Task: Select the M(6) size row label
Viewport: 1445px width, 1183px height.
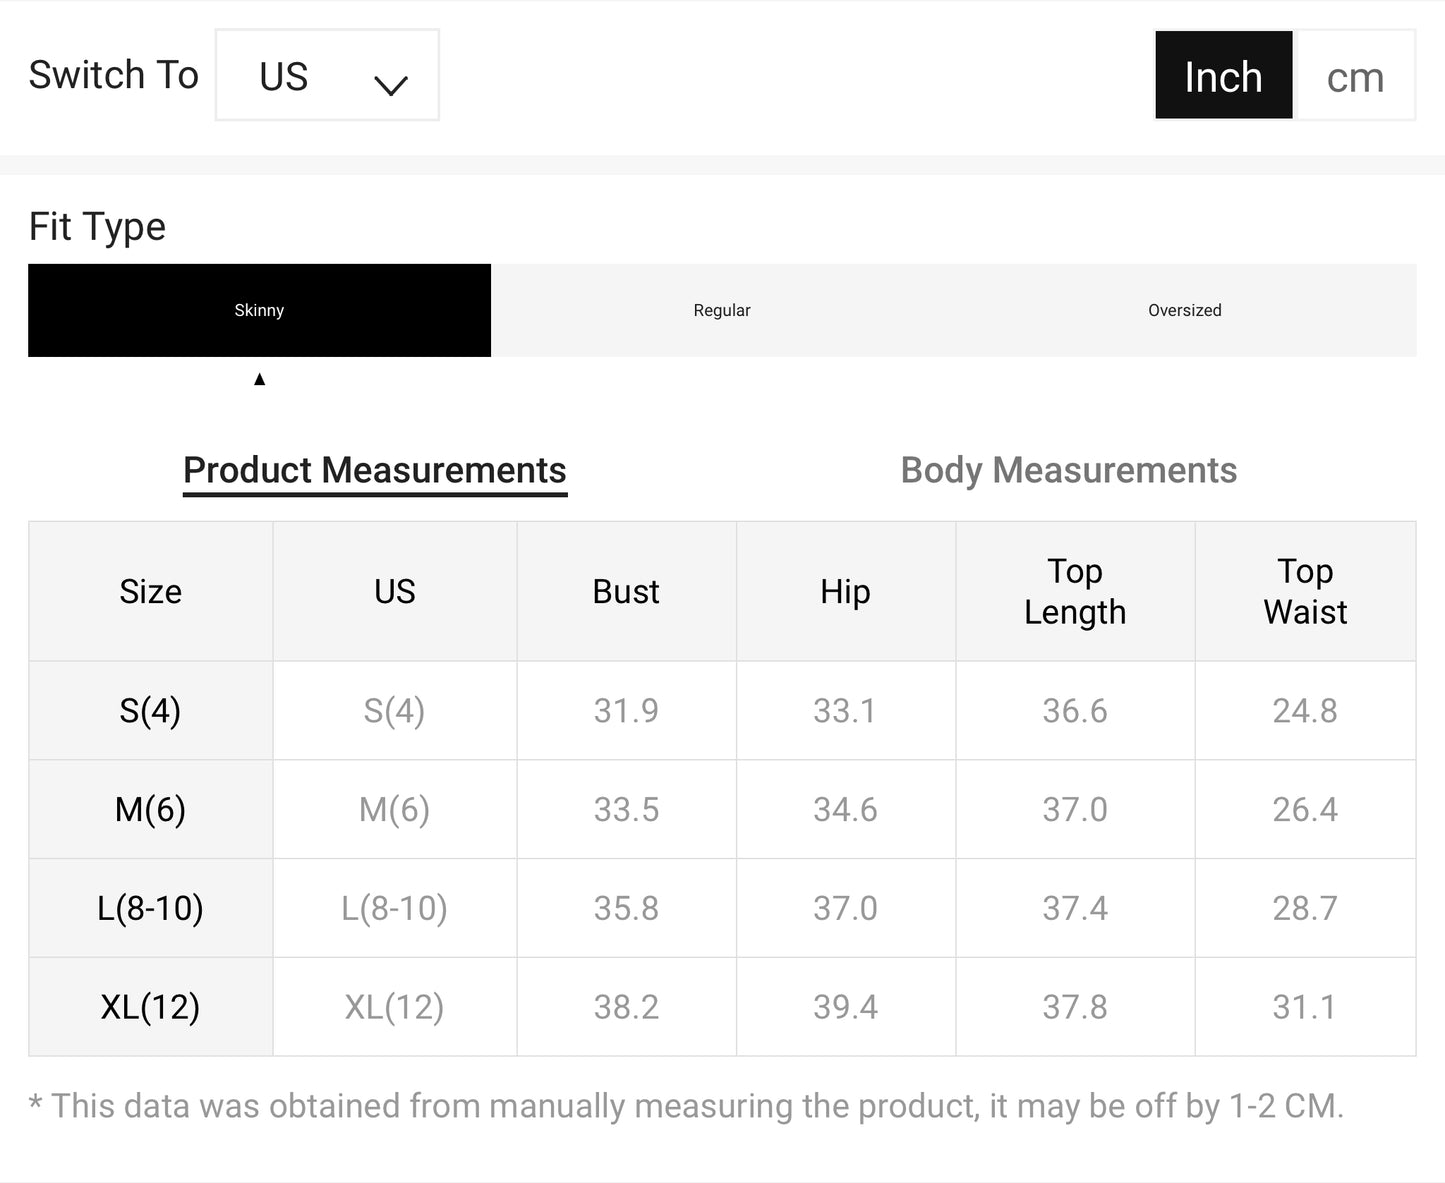Action: [x=150, y=809]
